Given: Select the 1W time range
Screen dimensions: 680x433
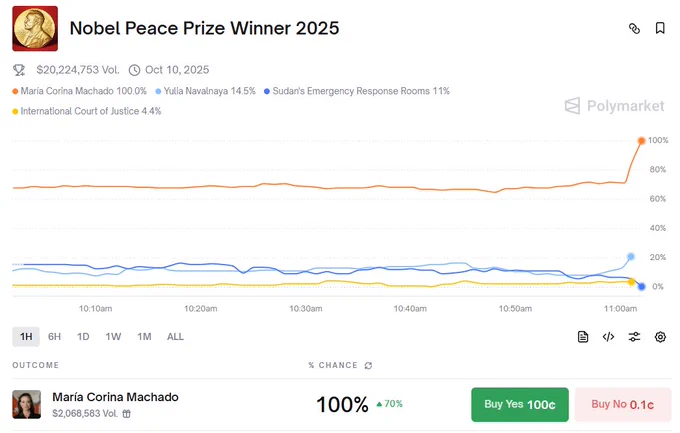Looking at the screenshot, I should pyautogui.click(x=113, y=337).
